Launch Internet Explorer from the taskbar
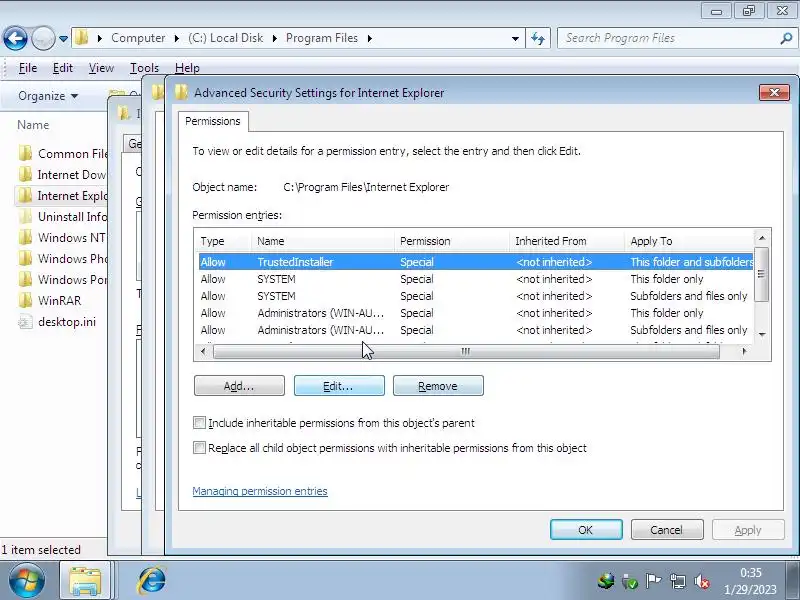The width and height of the screenshot is (800, 600). coord(152,580)
